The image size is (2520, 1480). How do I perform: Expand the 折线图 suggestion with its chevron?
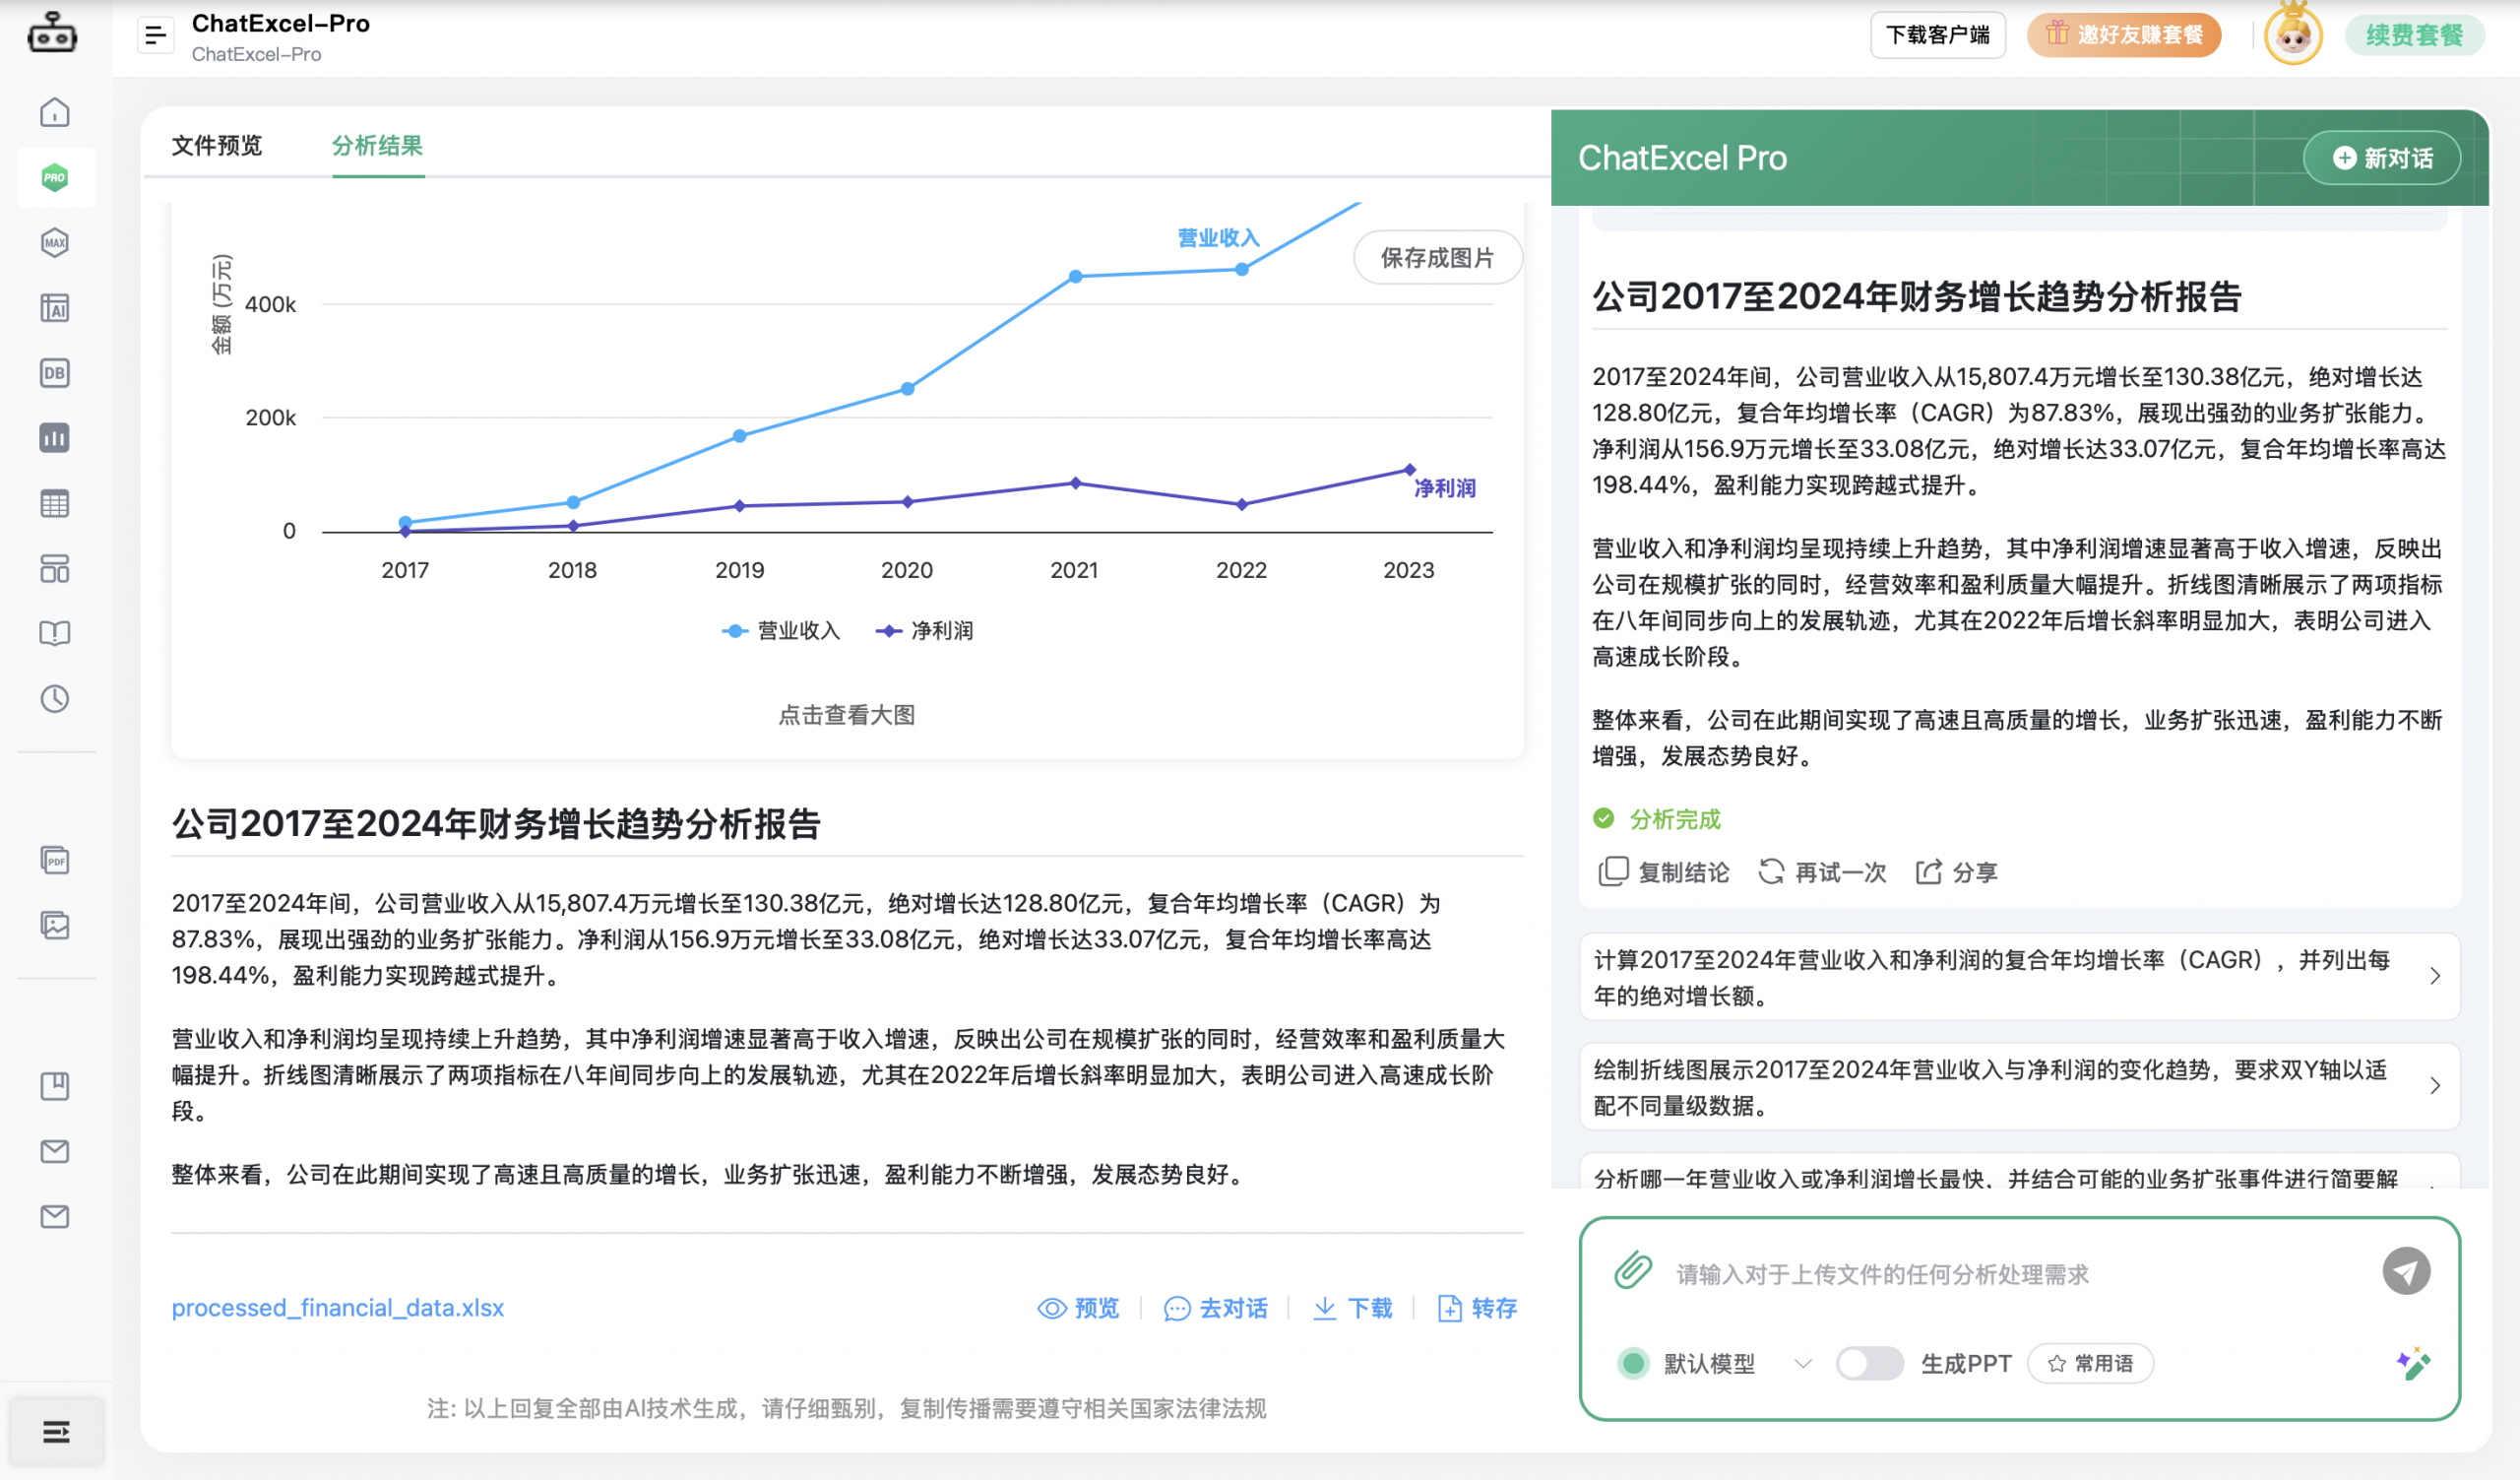tap(2437, 1086)
